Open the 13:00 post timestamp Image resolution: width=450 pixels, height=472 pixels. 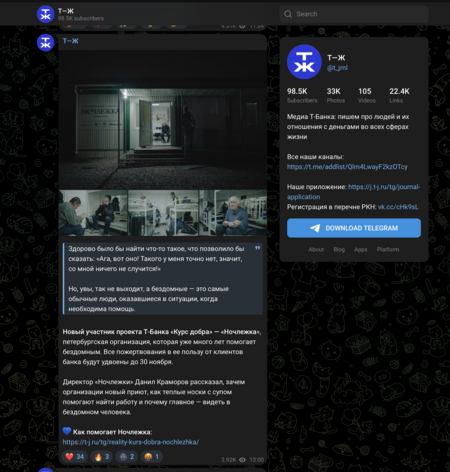256,460
